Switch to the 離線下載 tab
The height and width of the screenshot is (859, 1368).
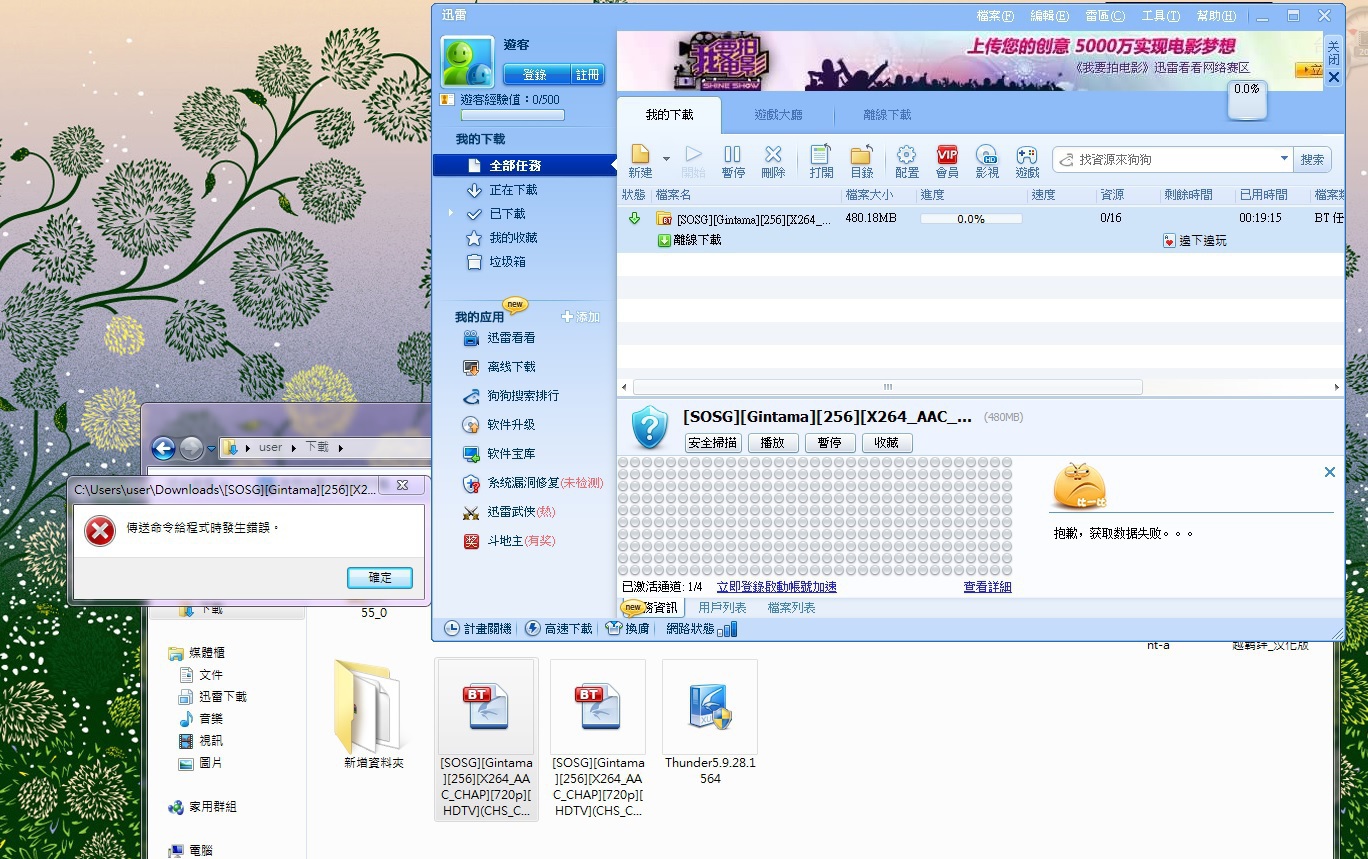pos(887,115)
